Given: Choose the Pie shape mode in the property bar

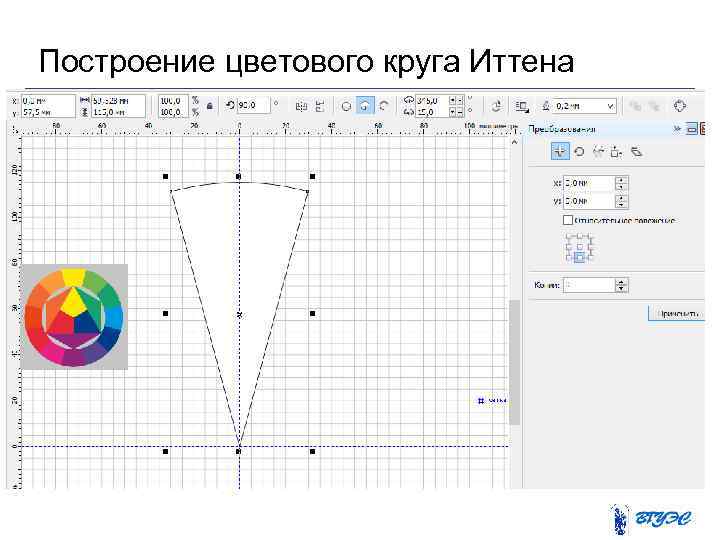Looking at the screenshot, I should [365, 106].
